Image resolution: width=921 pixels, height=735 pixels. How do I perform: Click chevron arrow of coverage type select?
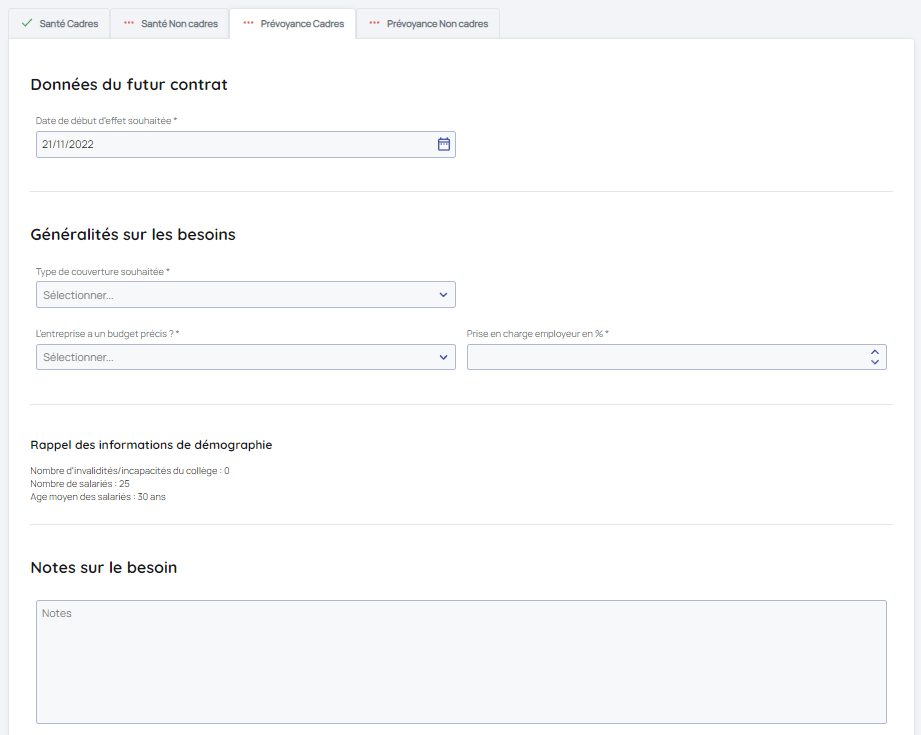(443, 295)
